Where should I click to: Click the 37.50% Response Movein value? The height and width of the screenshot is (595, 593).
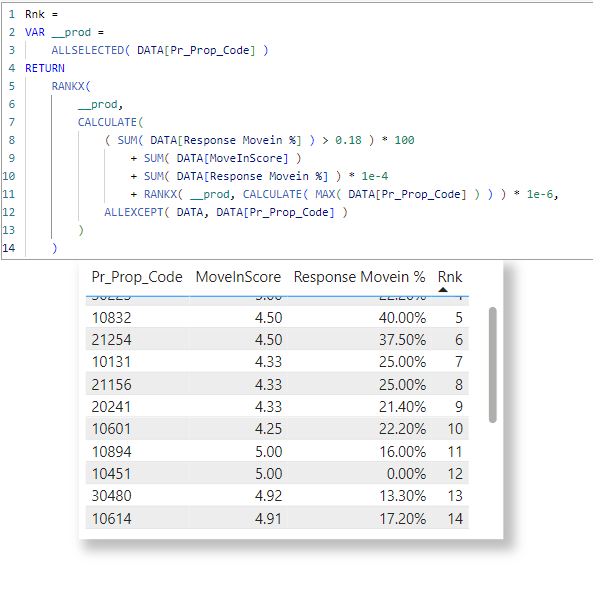402,340
